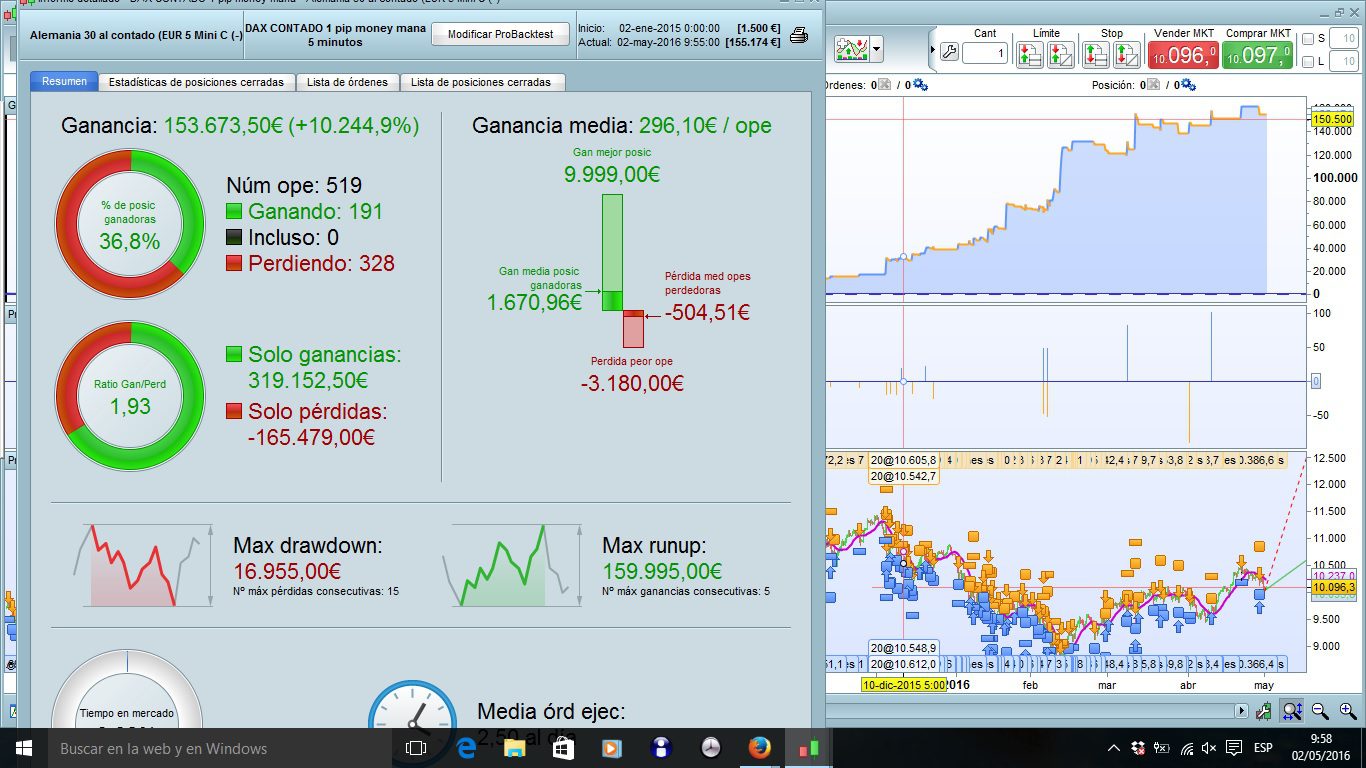Open the Lista de órdenes tab

(347, 82)
